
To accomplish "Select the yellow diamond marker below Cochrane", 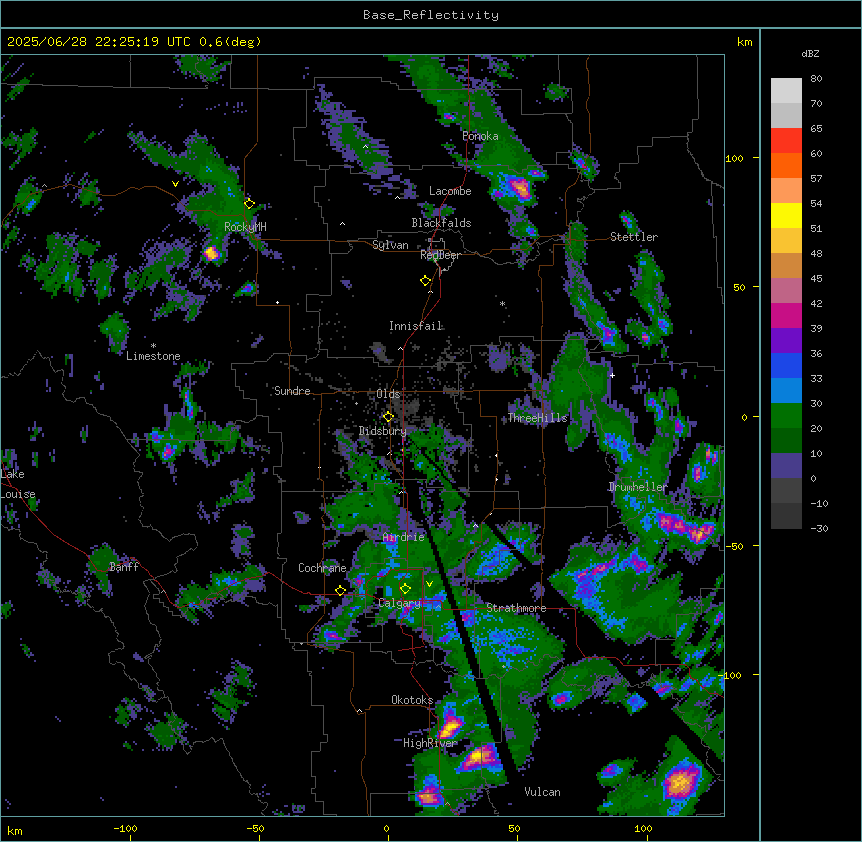I will pos(340,590).
